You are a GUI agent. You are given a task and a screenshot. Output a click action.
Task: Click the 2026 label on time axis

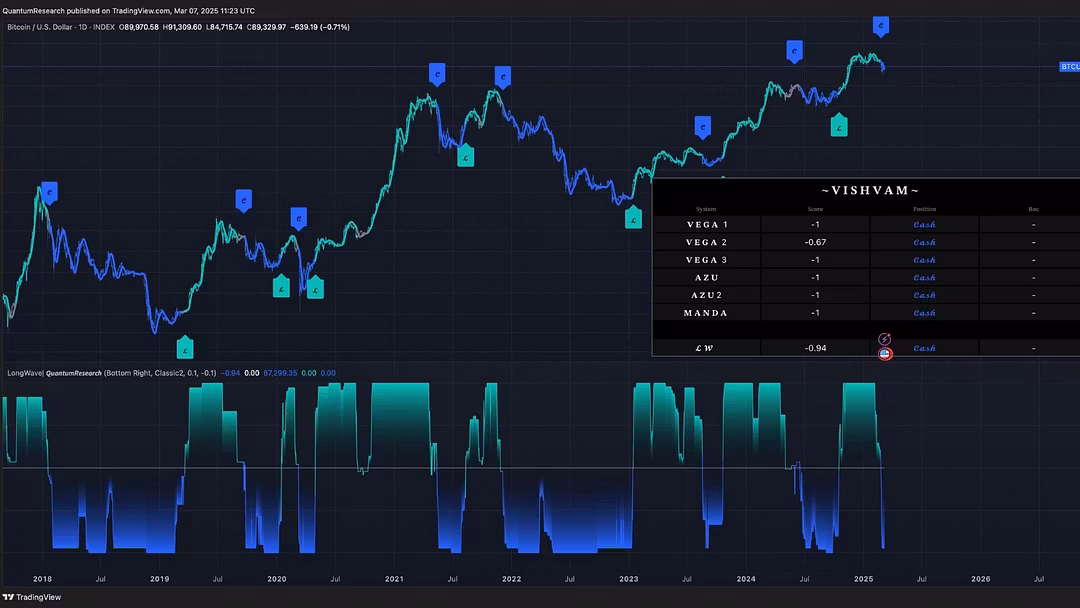click(x=981, y=579)
